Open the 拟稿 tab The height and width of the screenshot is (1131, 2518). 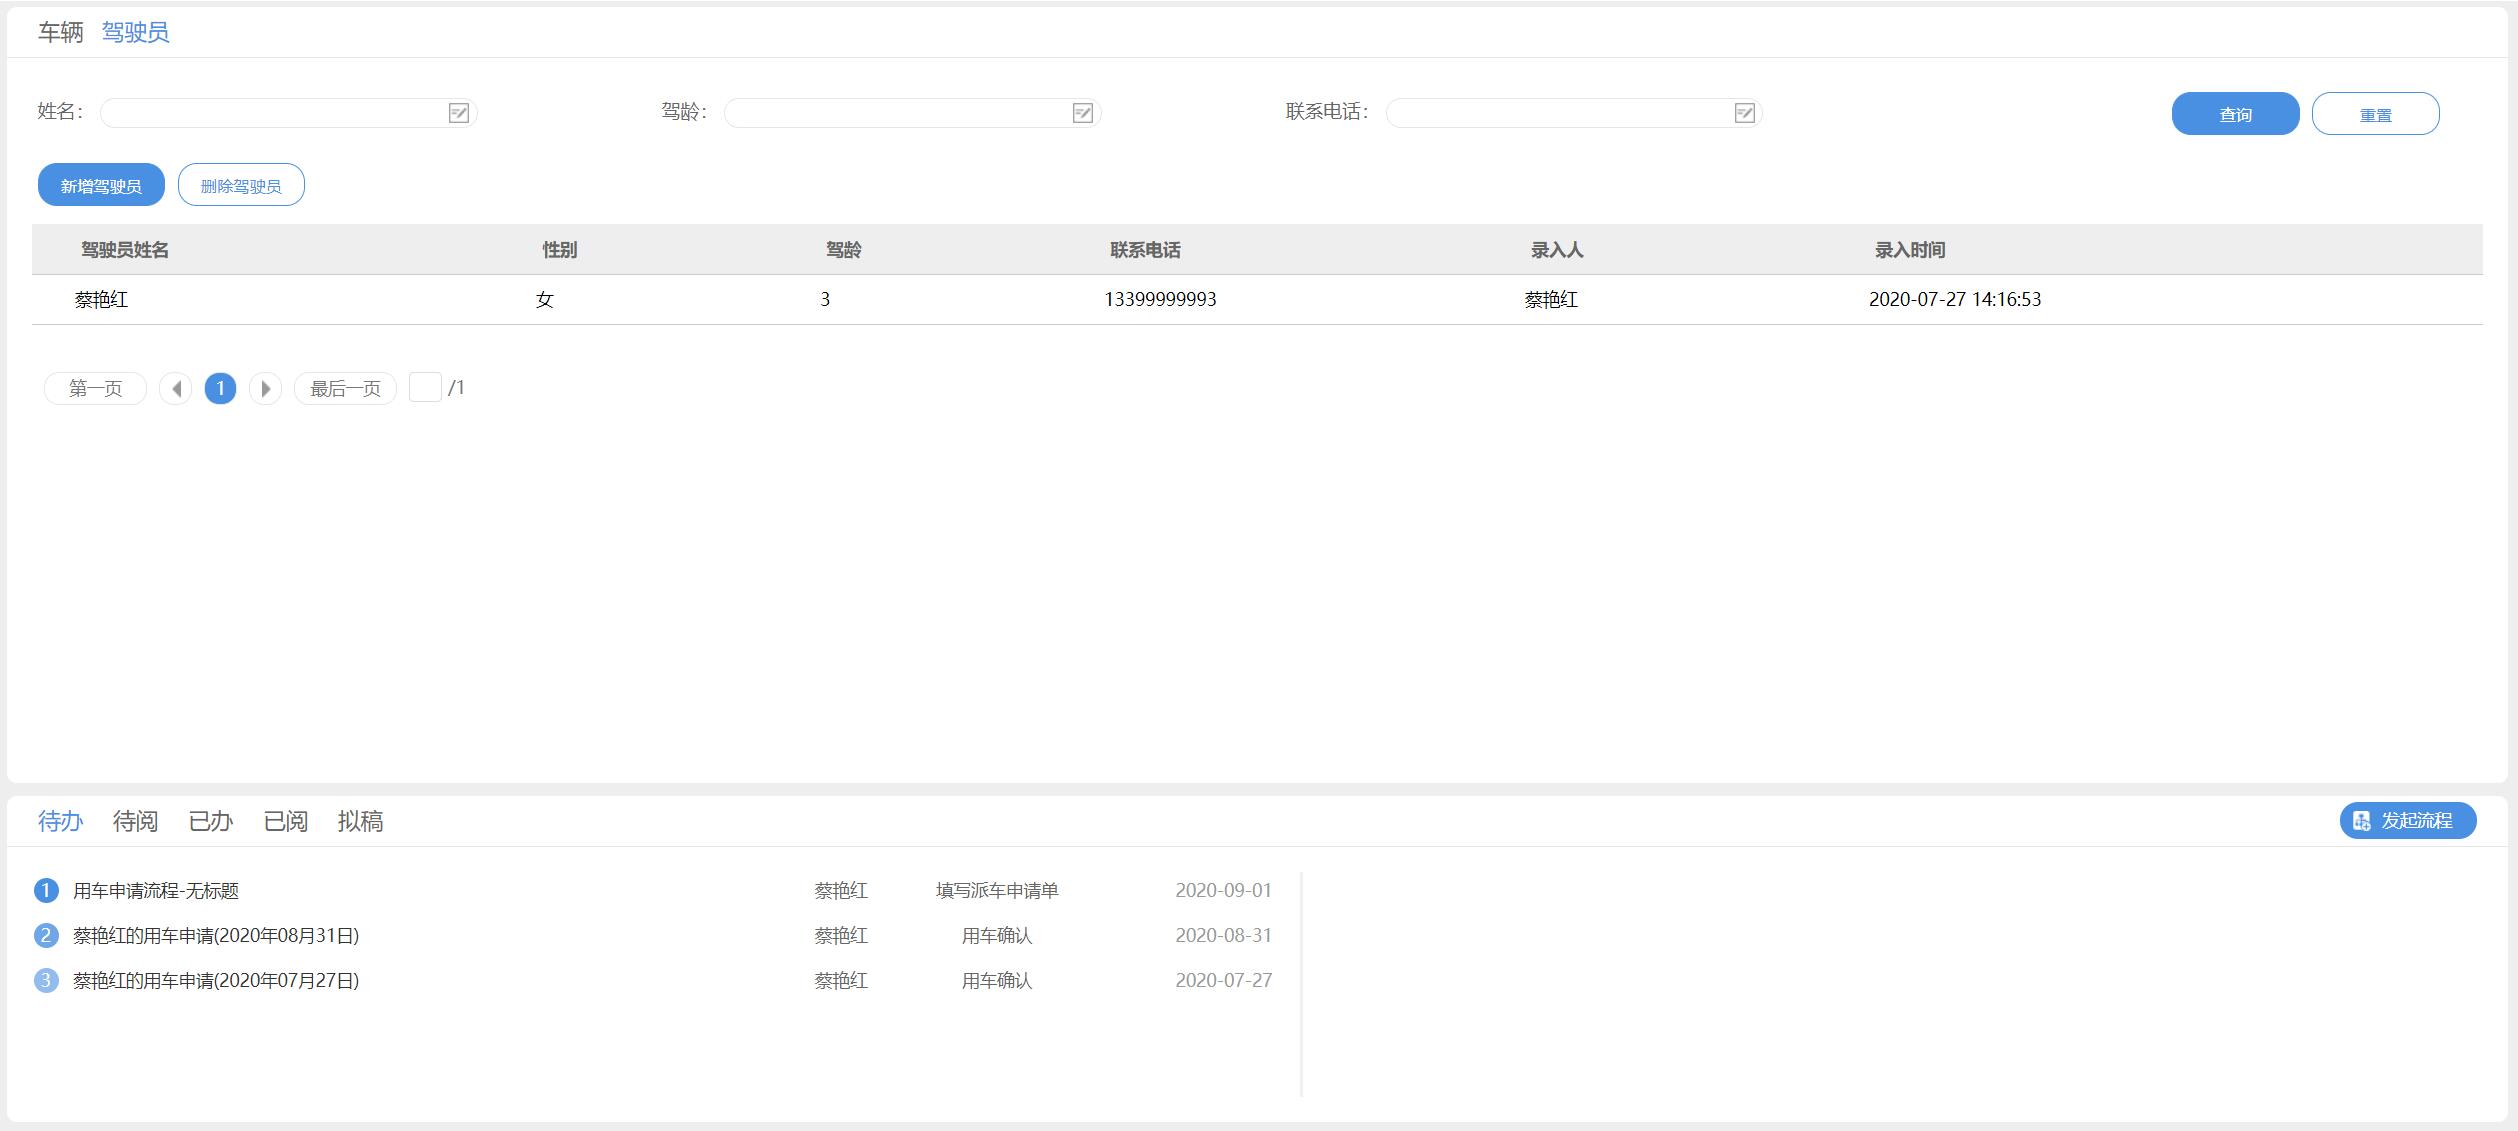360,821
